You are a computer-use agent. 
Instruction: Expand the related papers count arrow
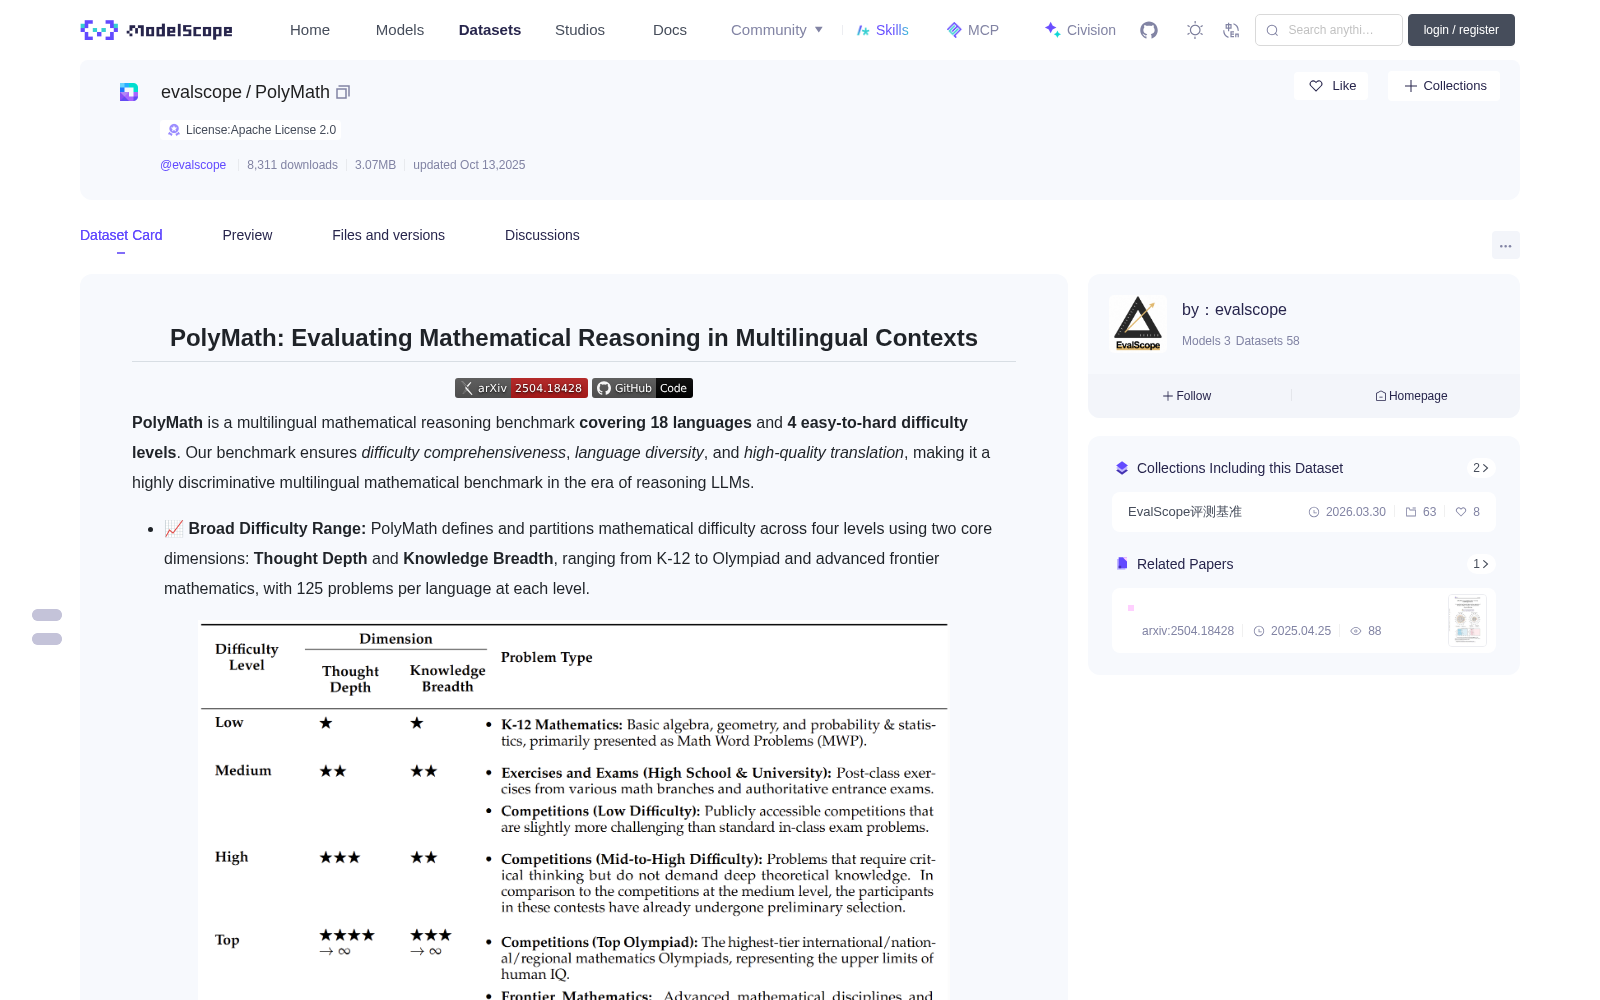coord(1481,564)
